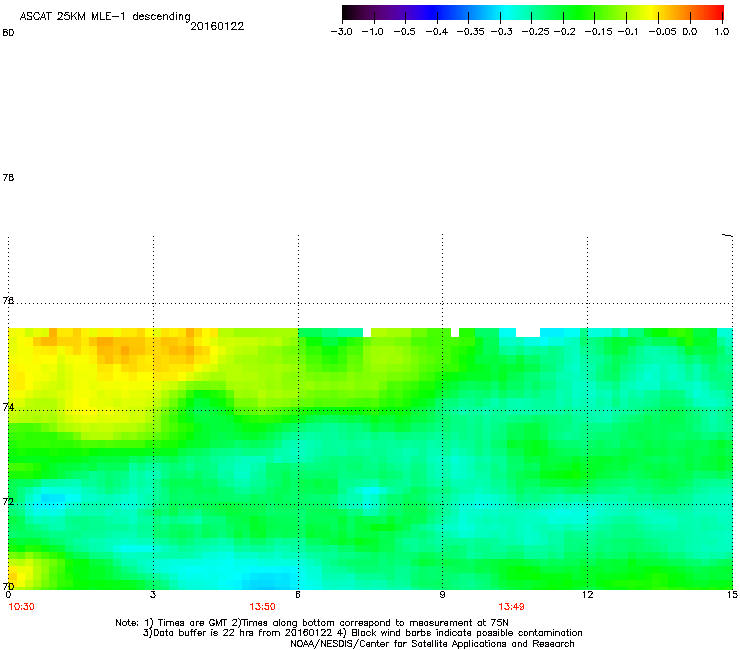Click the latitude label 72
The image size is (740, 650).
click(x=8, y=501)
